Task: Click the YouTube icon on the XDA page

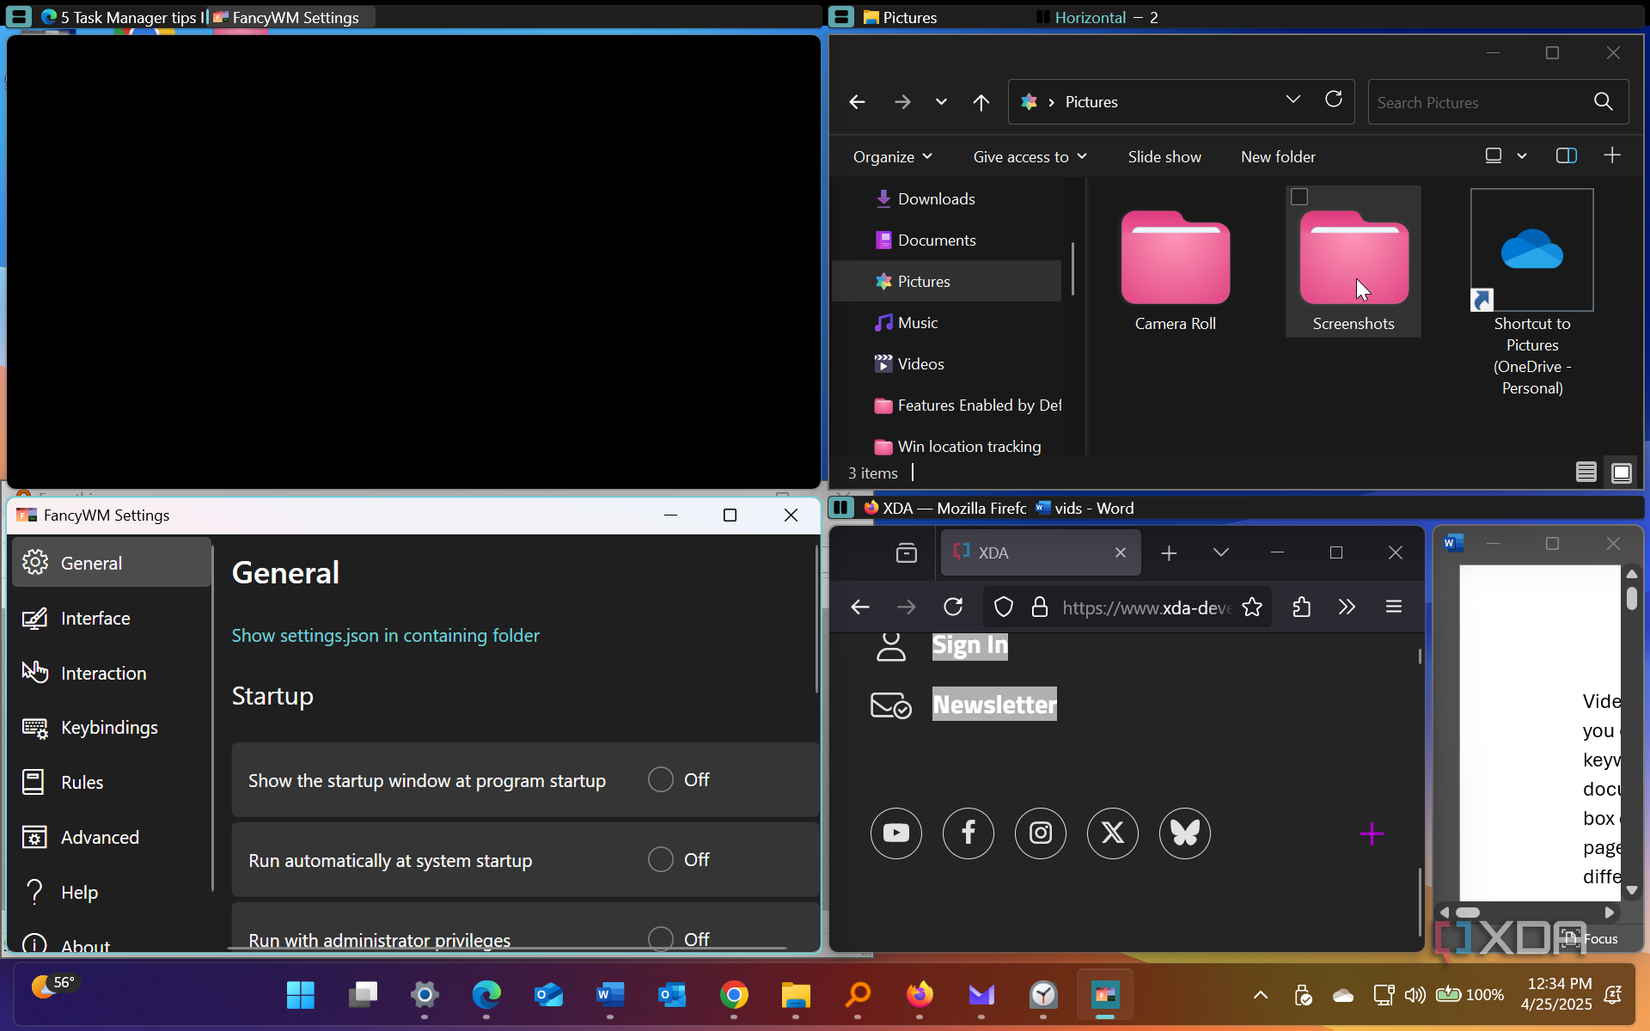Action: coord(896,833)
